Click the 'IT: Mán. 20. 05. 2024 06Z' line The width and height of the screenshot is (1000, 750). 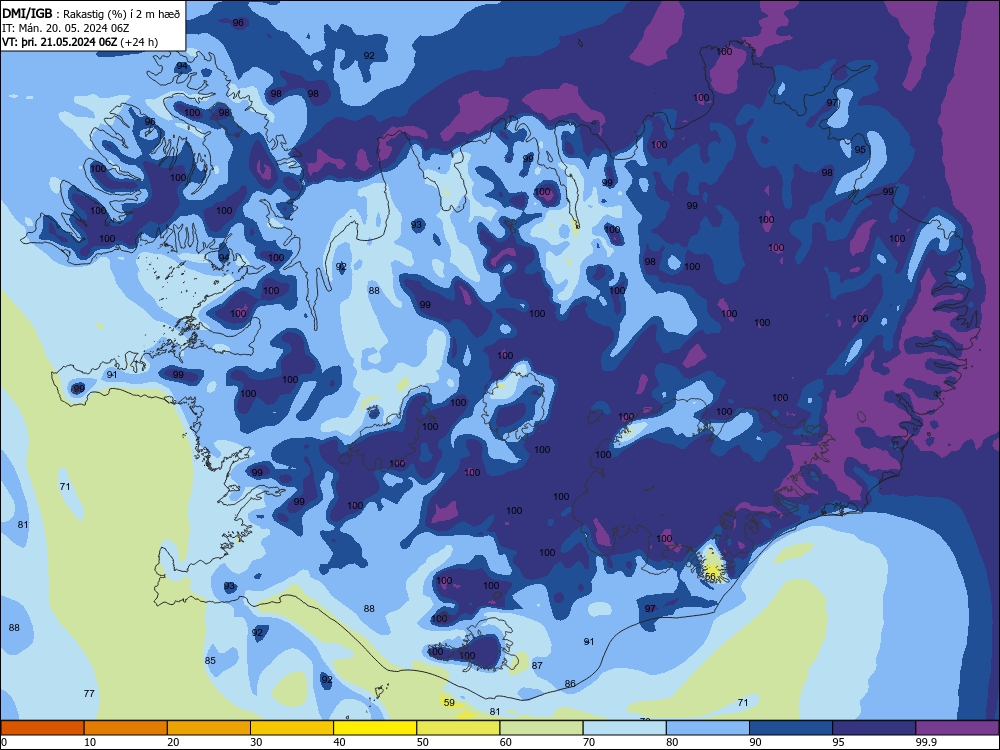66,28
